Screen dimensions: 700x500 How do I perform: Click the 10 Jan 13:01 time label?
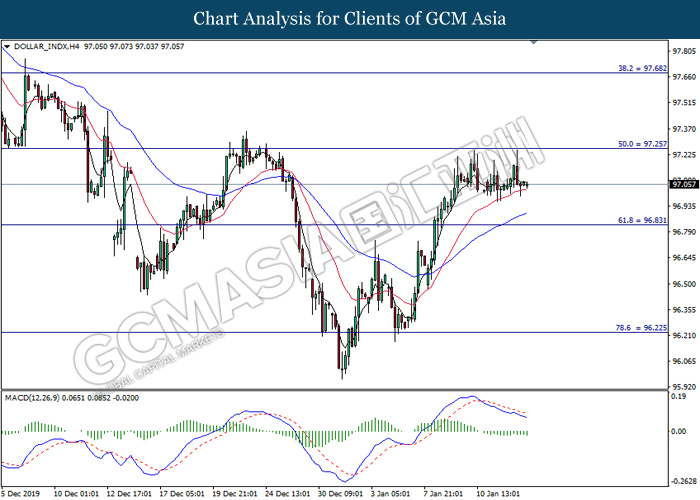tap(498, 494)
